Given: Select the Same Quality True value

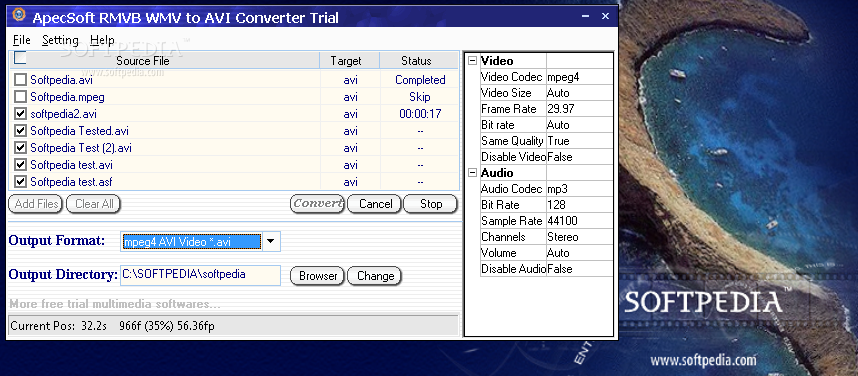Looking at the screenshot, I should coord(579,141).
